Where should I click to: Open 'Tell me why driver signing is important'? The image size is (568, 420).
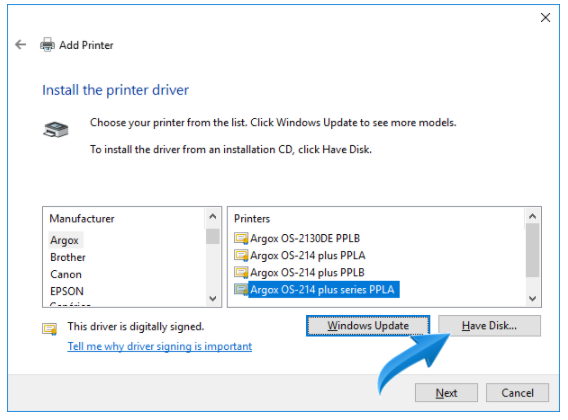coord(160,346)
